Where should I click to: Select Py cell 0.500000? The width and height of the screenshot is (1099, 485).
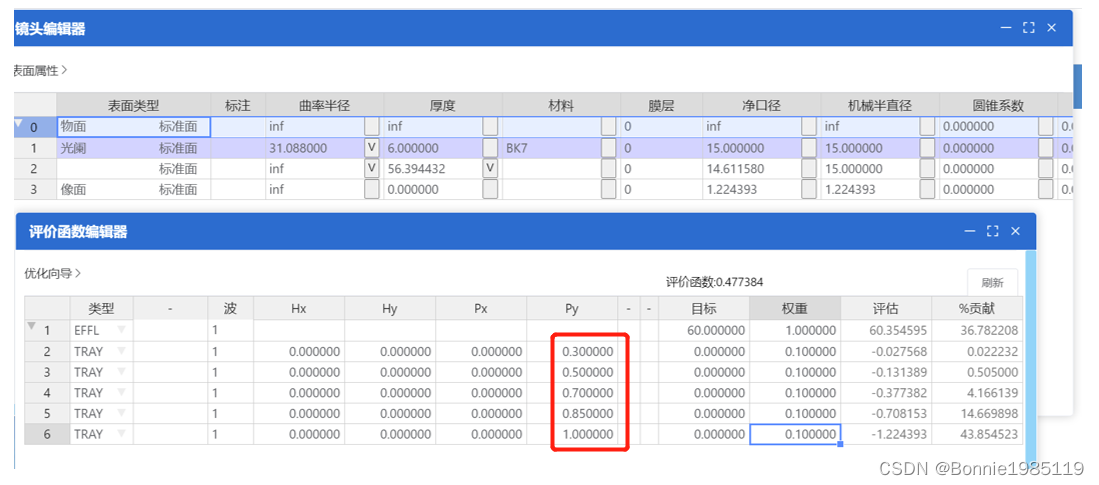point(572,372)
